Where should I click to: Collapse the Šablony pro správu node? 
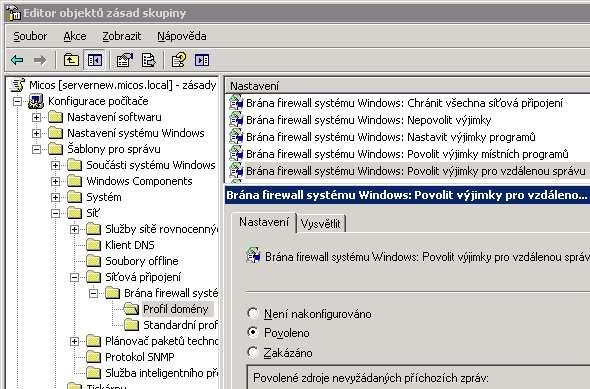coord(36,149)
